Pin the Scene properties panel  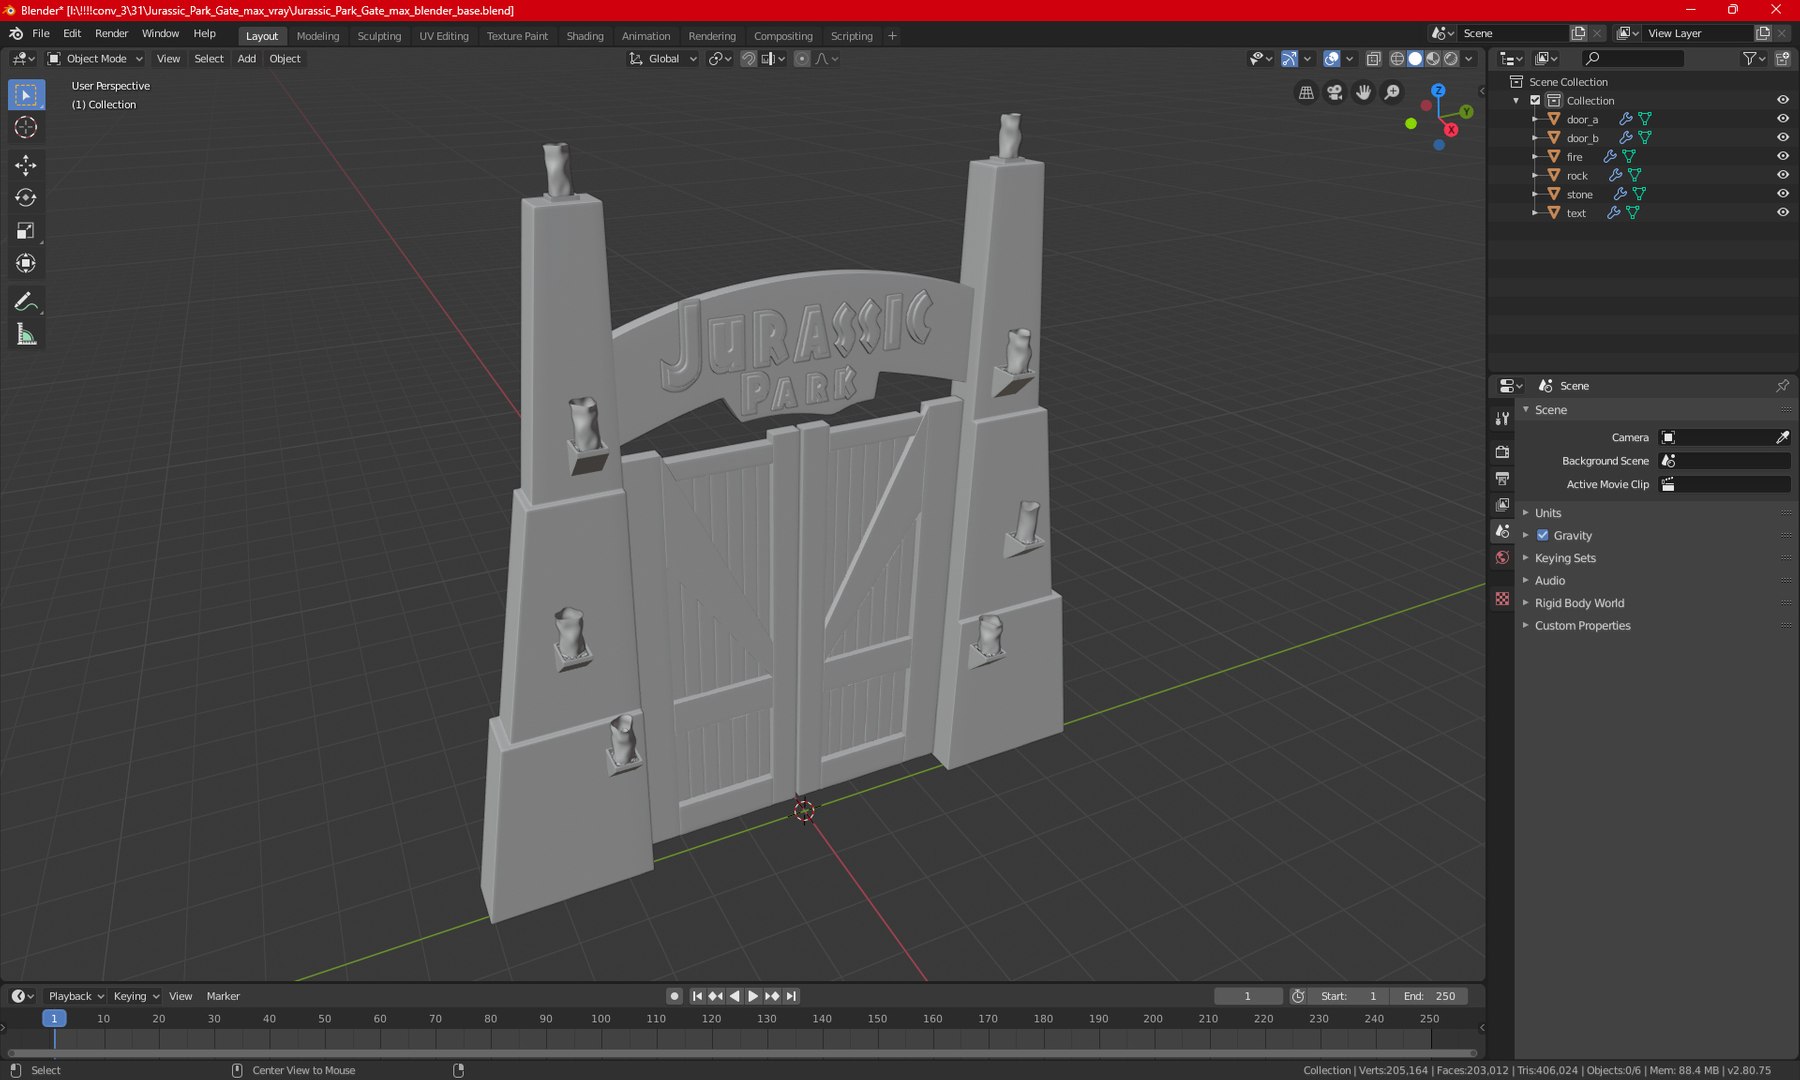[1782, 386]
